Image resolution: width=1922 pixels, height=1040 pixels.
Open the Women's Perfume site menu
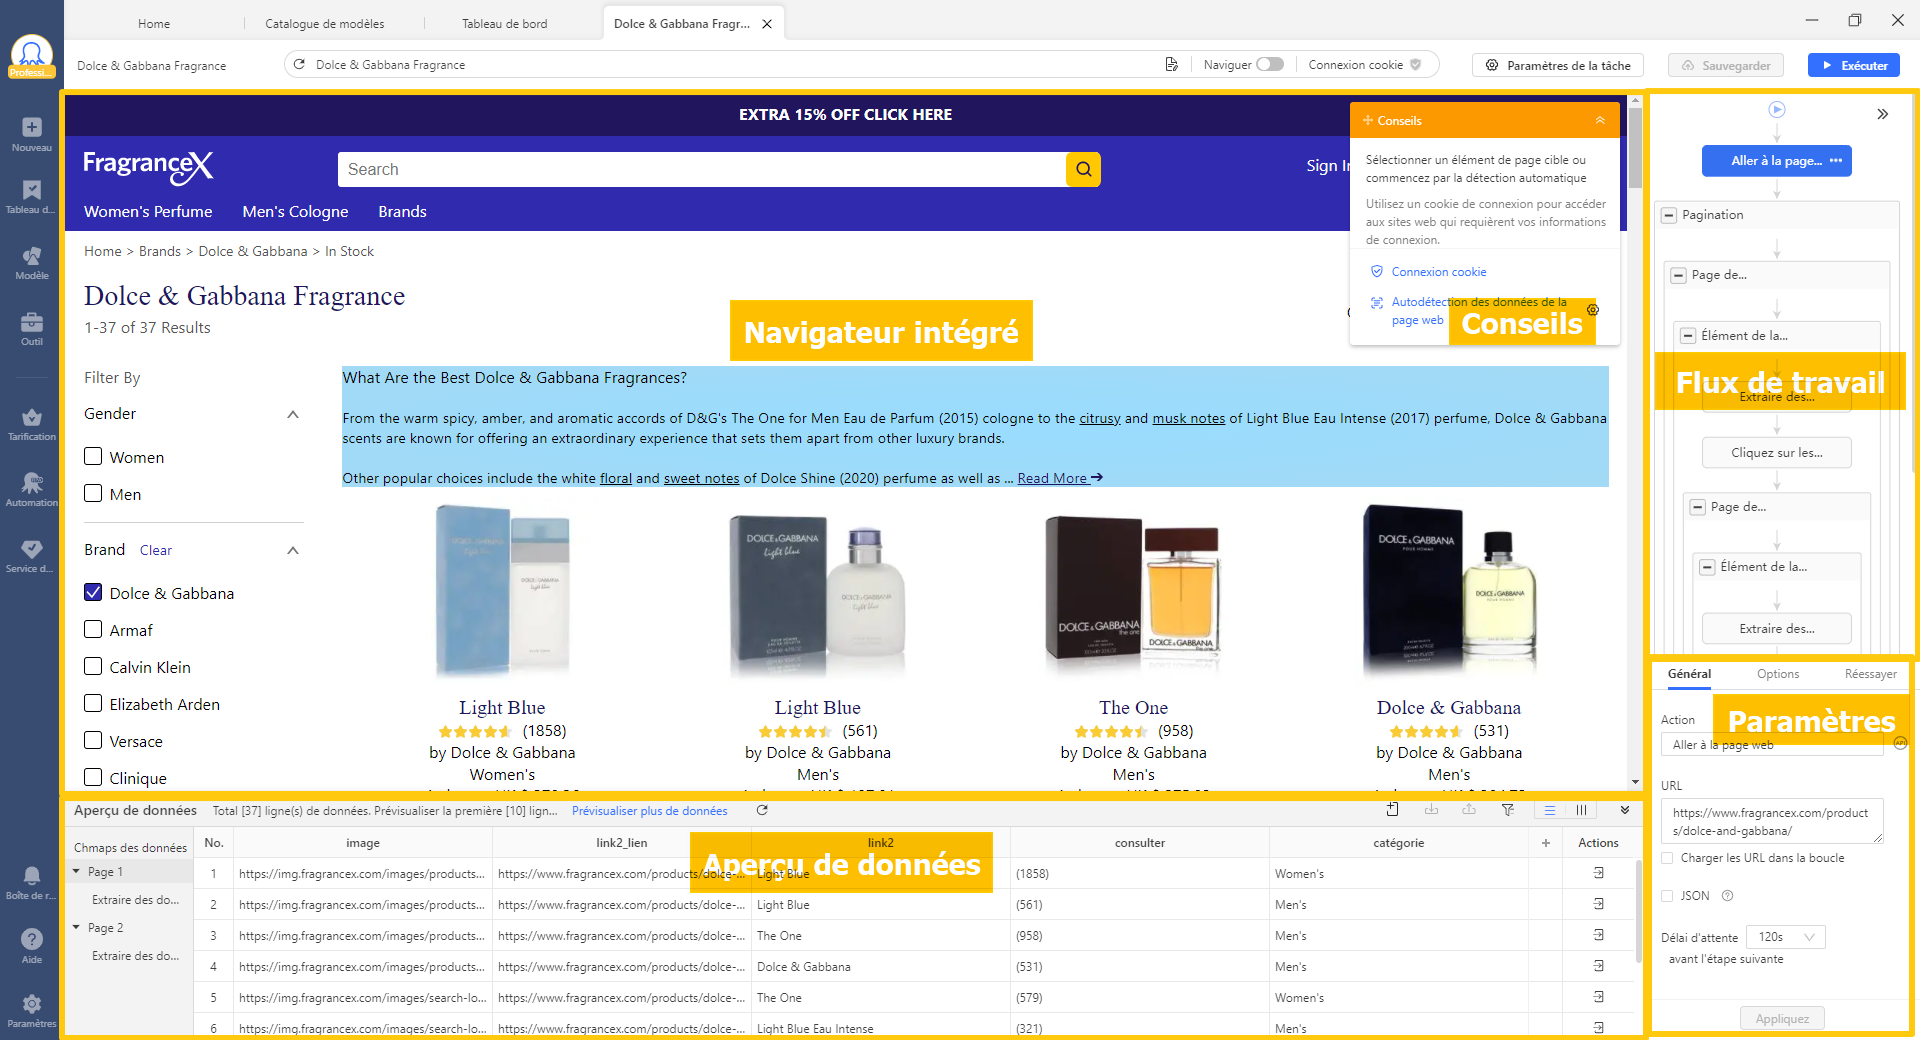click(148, 212)
